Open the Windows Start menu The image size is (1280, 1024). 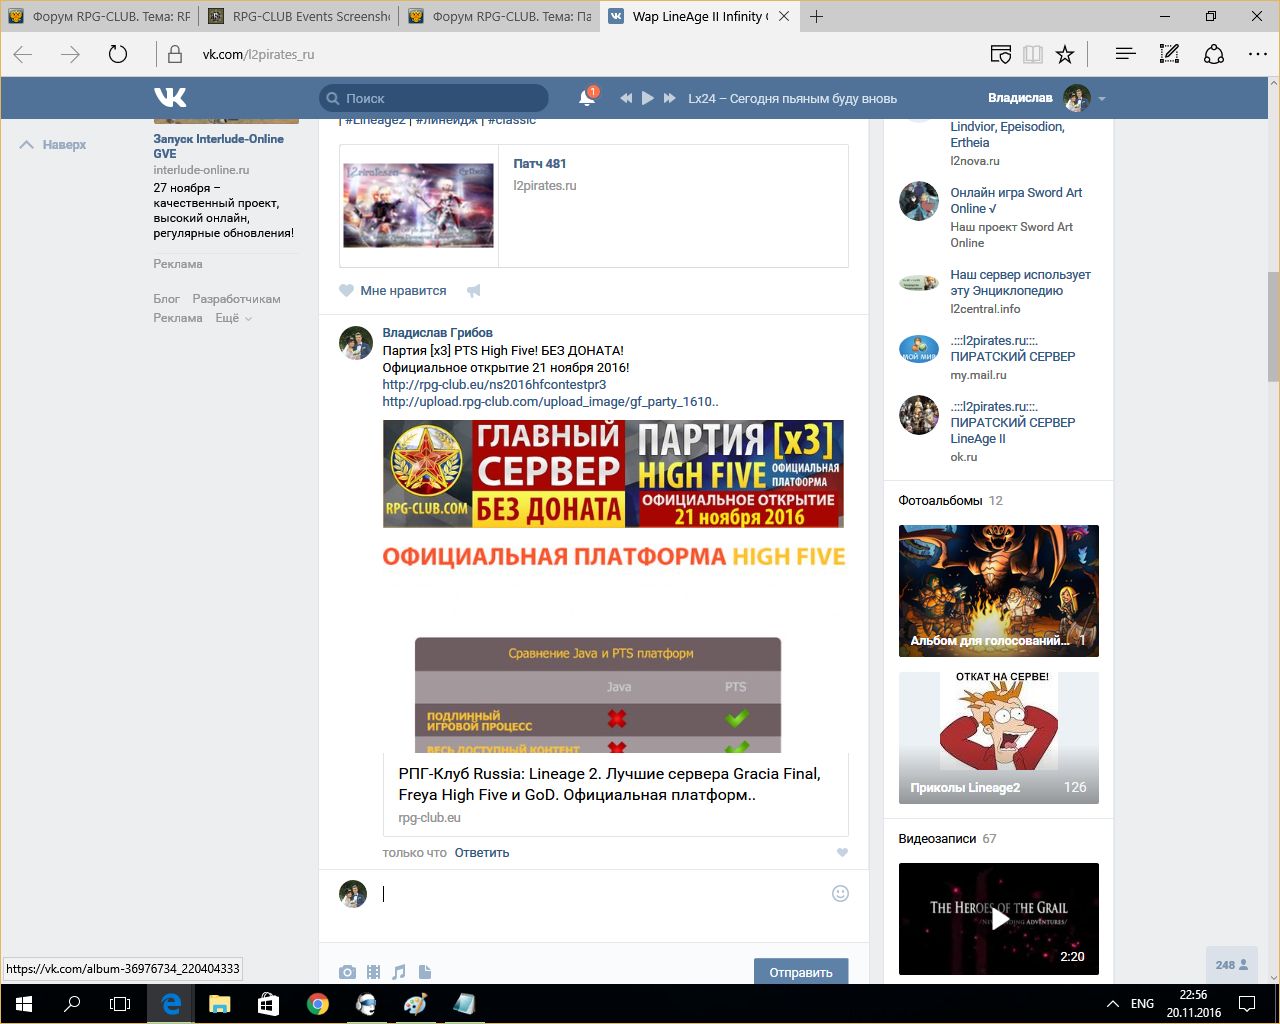tap(24, 1004)
